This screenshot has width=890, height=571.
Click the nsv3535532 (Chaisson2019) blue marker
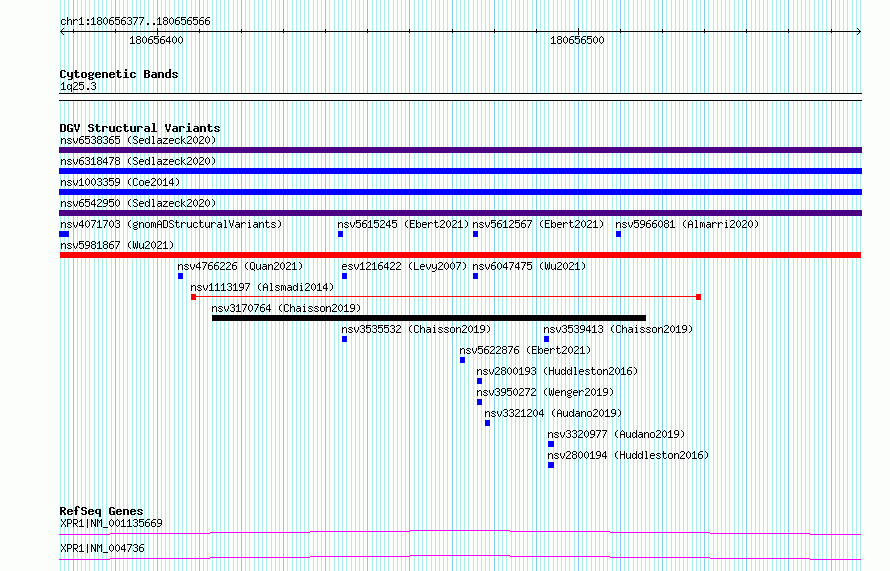[345, 339]
